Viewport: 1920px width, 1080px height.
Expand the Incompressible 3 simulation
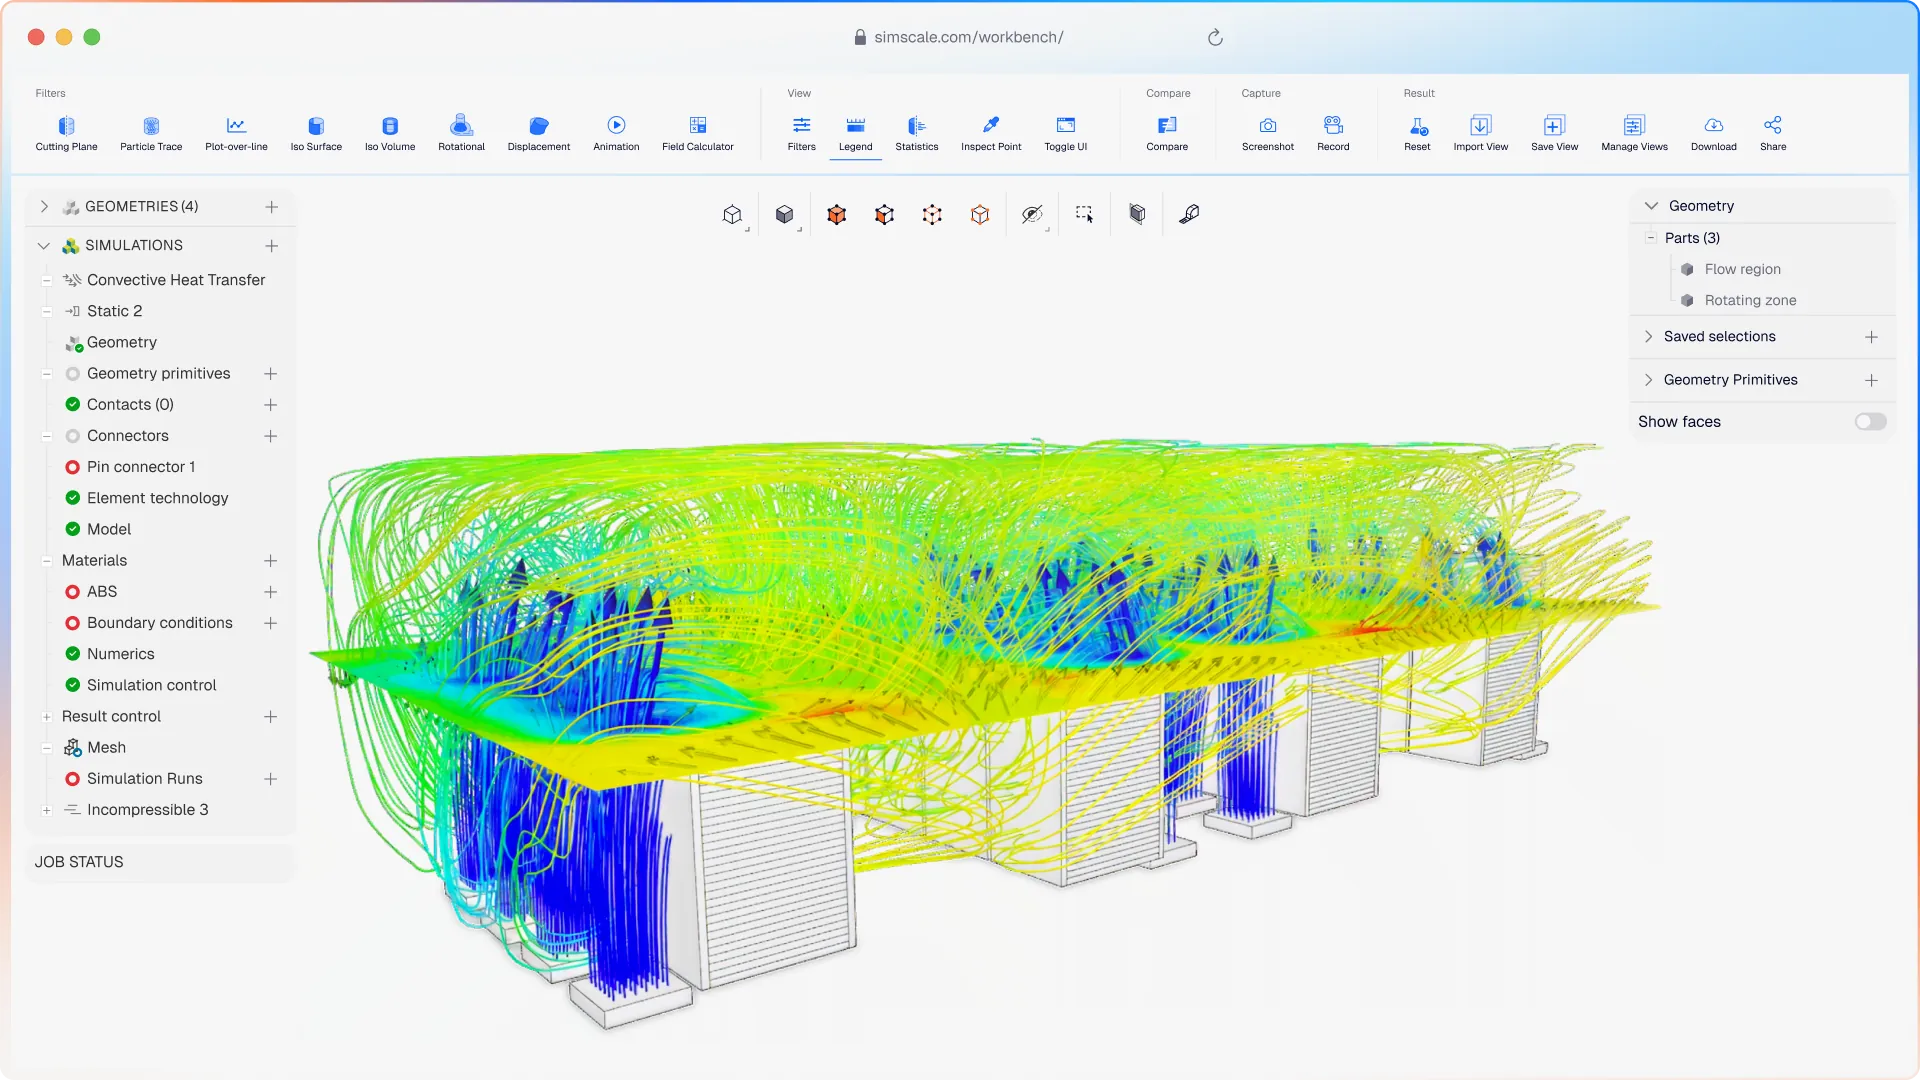[47, 810]
